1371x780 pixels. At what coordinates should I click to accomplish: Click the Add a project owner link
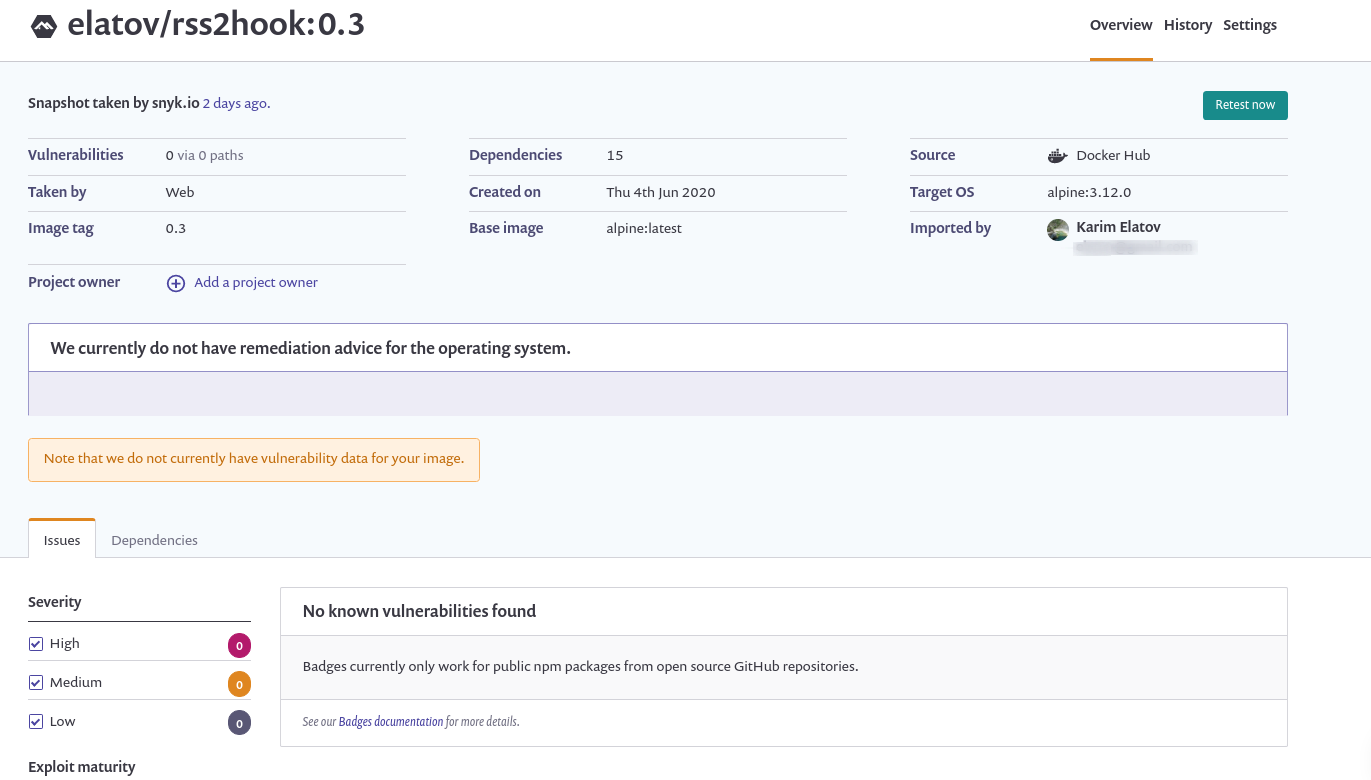click(x=256, y=282)
